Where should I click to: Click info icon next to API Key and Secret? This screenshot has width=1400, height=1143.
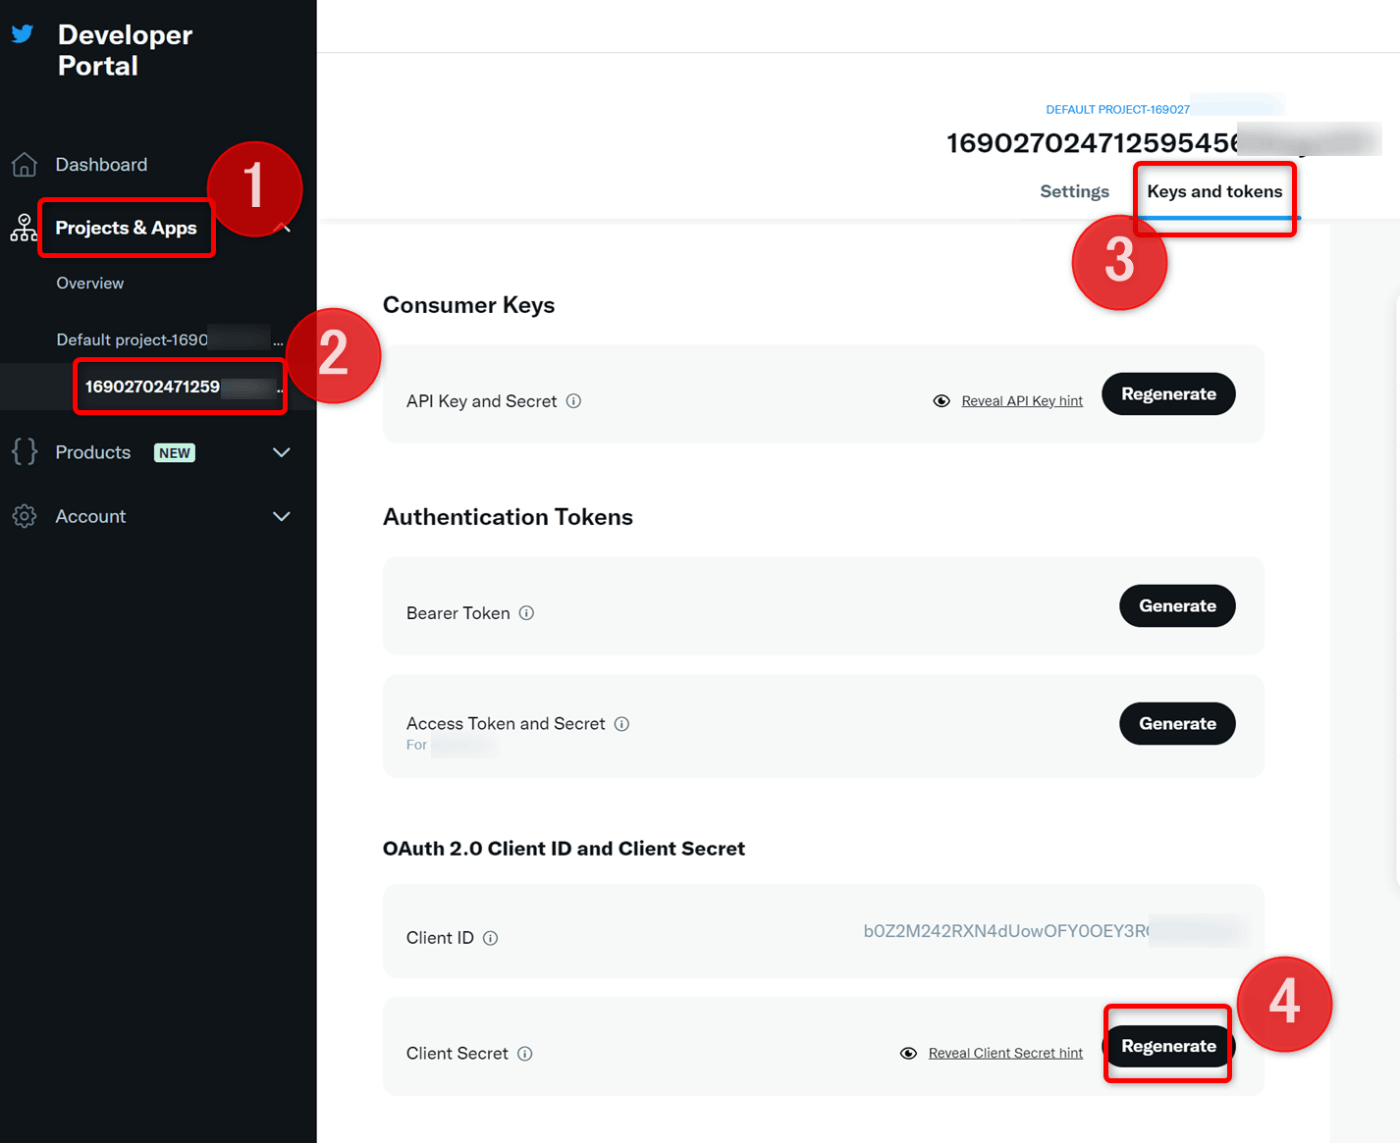[574, 401]
